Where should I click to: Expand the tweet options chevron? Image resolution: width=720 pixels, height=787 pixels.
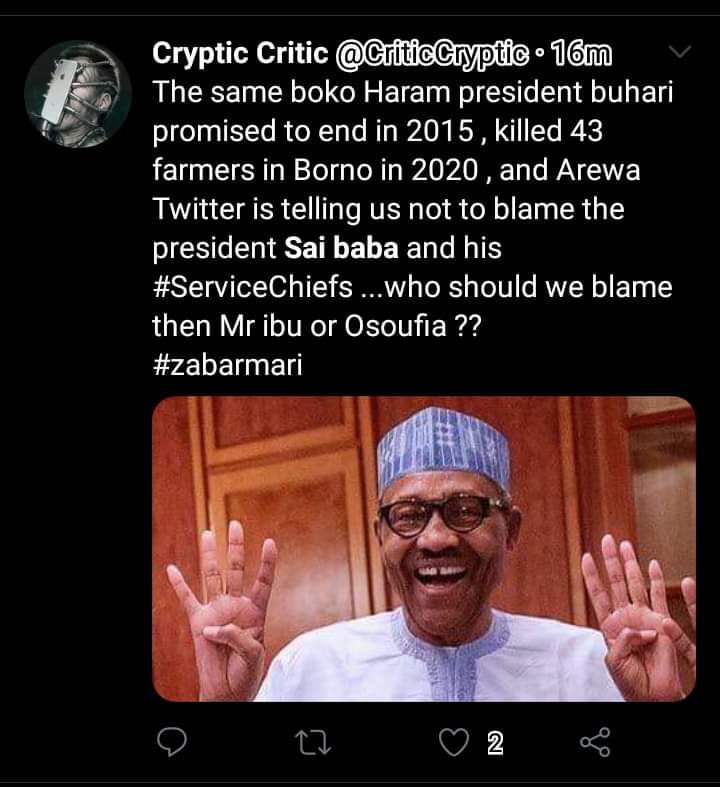tap(679, 51)
